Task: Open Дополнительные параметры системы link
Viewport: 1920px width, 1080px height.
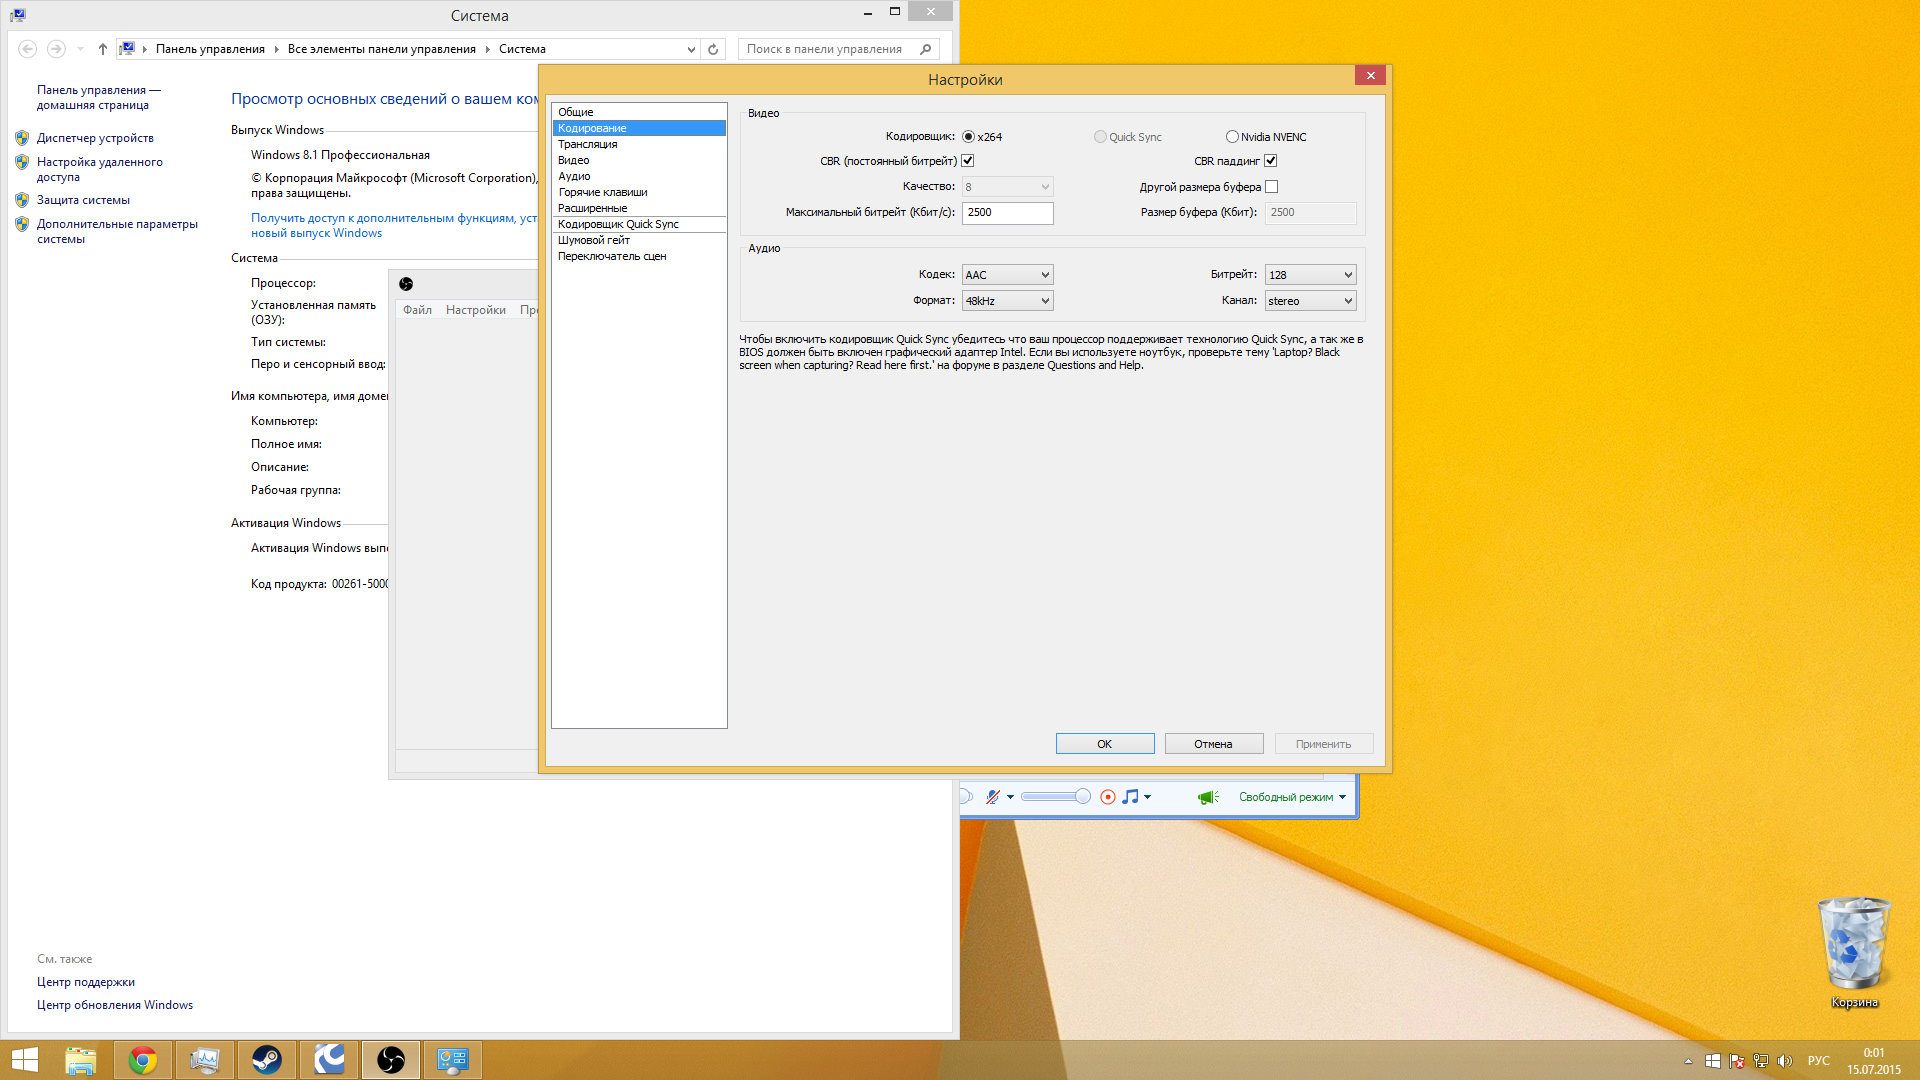Action: point(117,231)
